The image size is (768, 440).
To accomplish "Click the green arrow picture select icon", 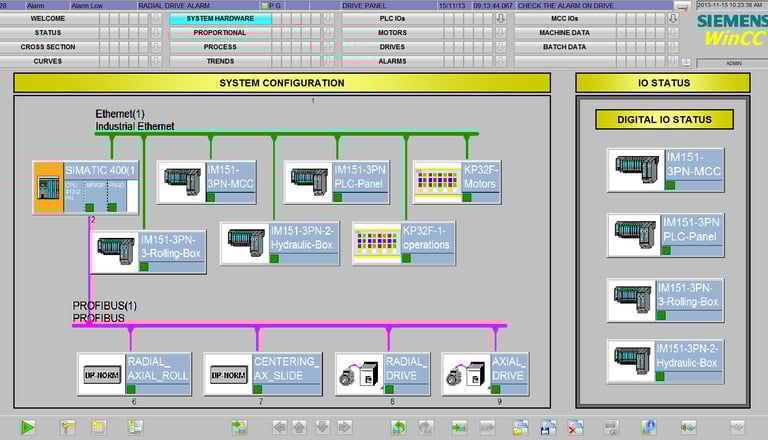I will coord(459,427).
